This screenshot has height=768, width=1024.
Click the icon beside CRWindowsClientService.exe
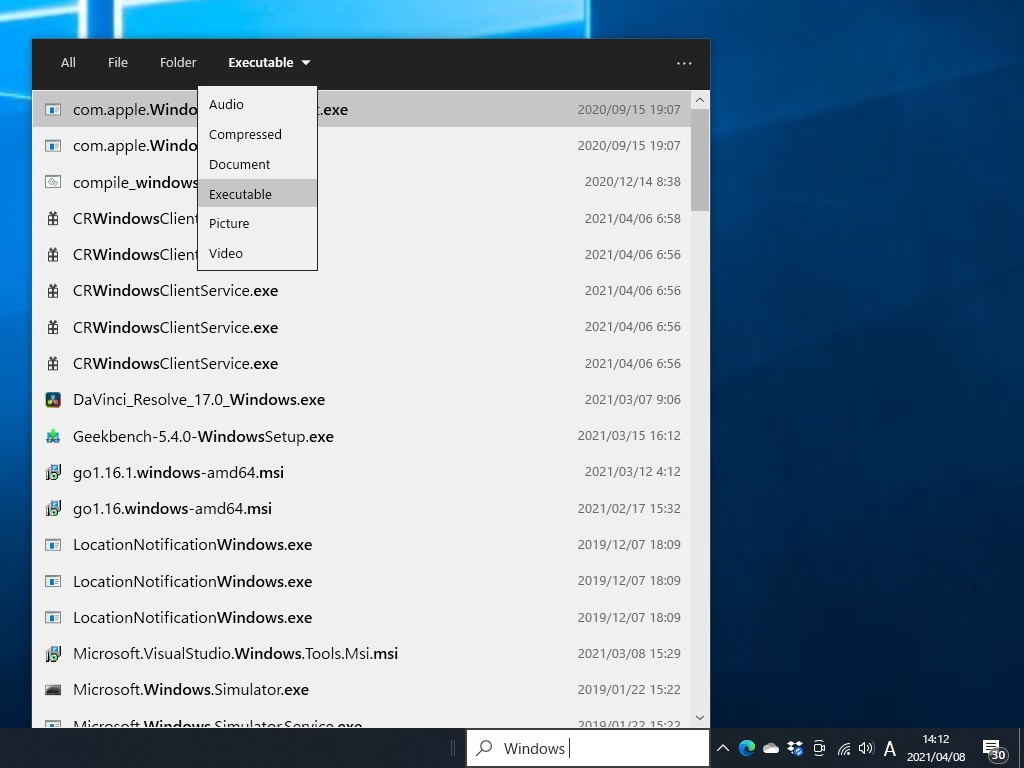pos(53,290)
